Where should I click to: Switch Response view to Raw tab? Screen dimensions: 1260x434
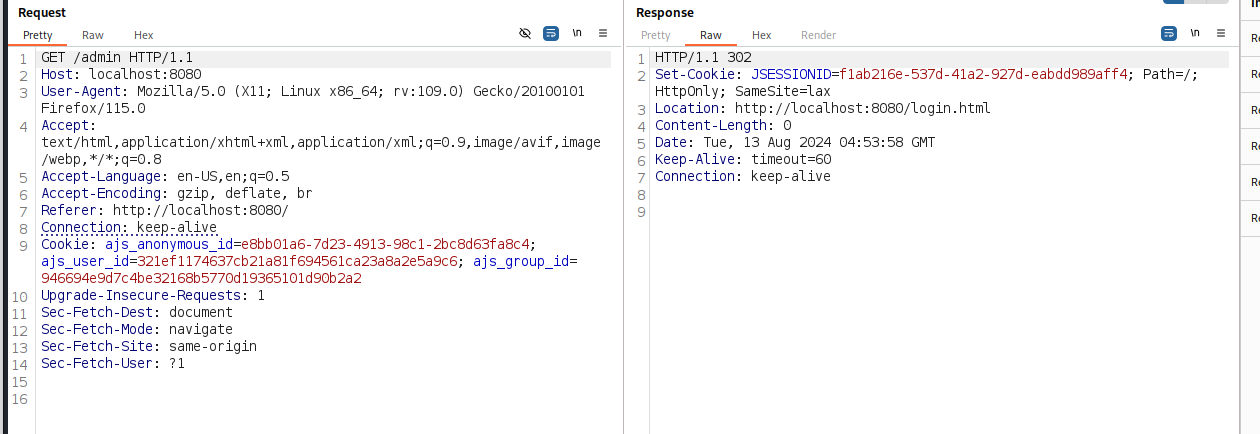(x=711, y=35)
